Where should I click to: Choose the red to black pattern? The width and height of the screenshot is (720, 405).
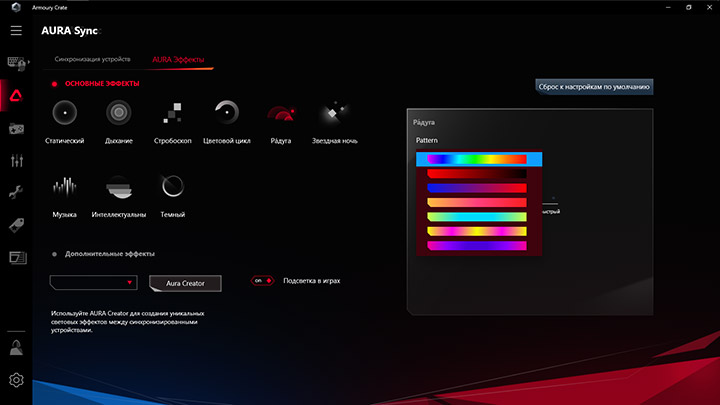point(477,174)
